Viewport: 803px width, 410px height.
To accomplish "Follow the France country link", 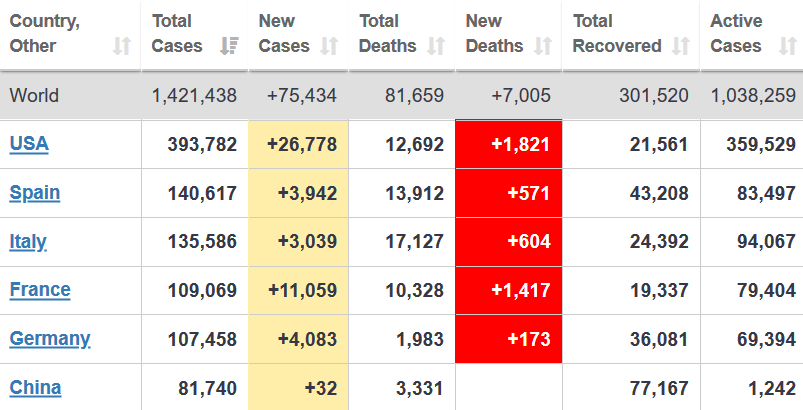I will click(x=40, y=290).
